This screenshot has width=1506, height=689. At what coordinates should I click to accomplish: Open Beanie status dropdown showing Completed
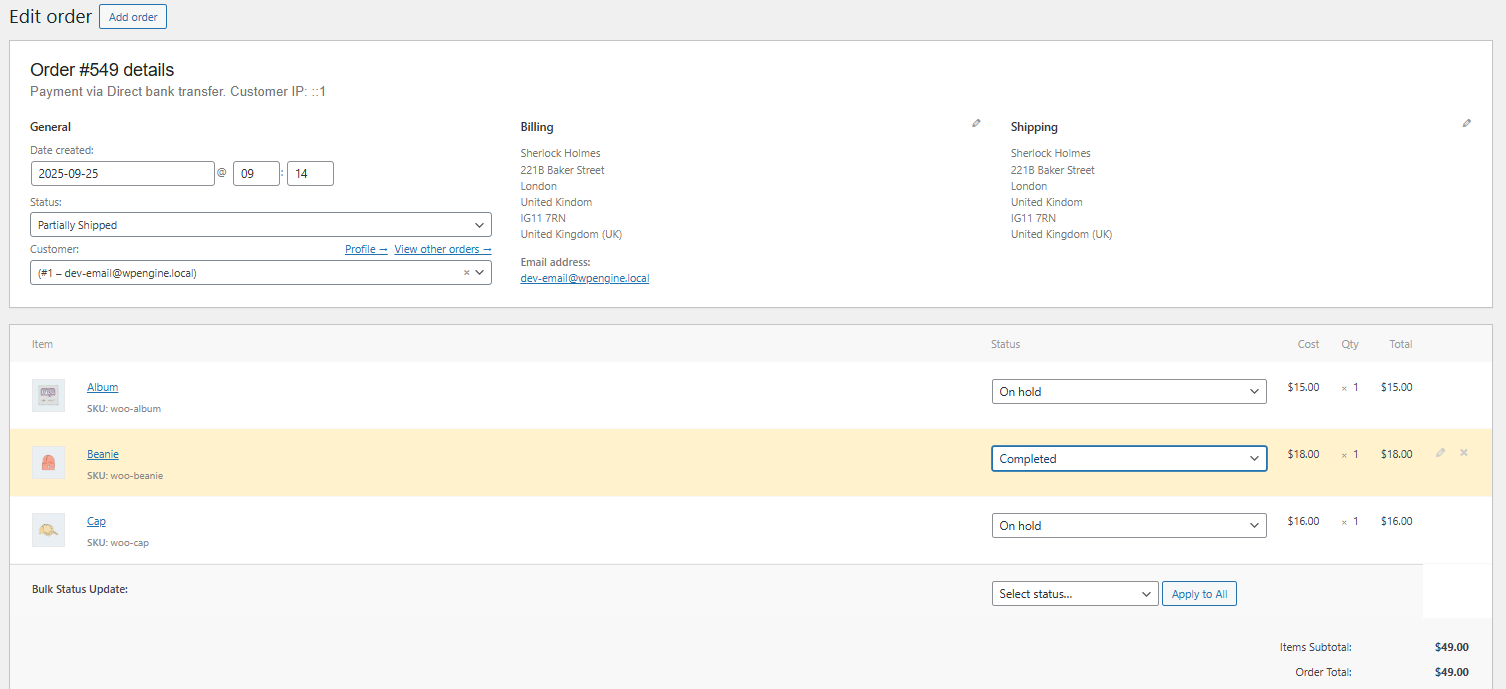[1128, 459]
